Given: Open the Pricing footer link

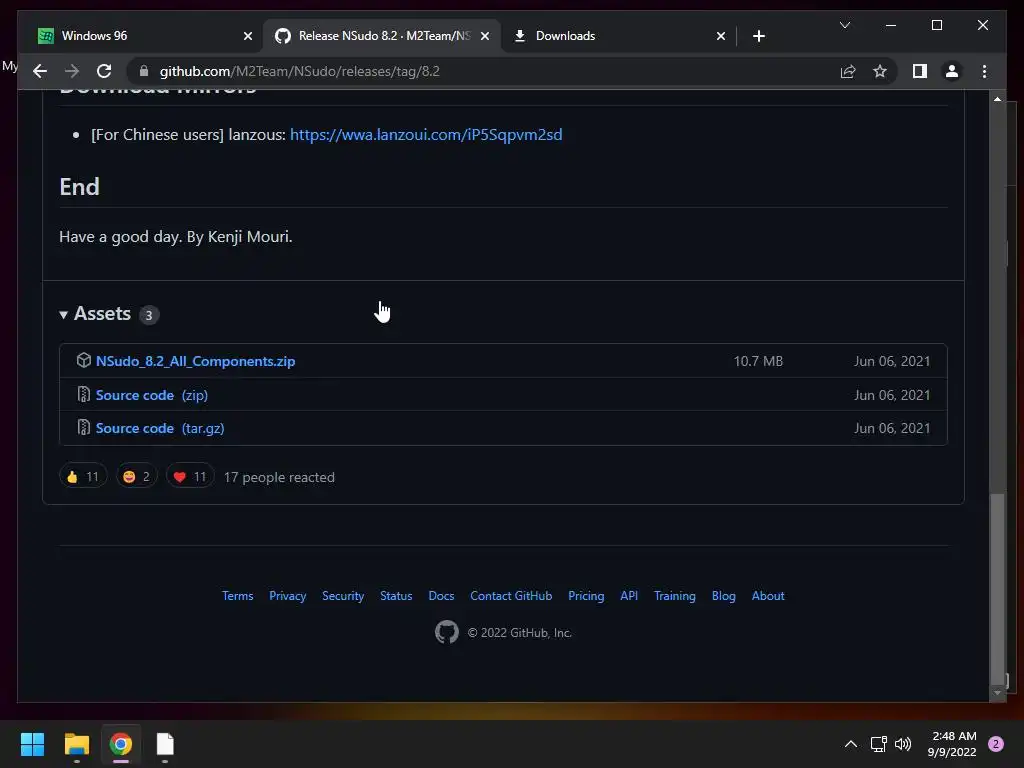Looking at the screenshot, I should (x=586, y=596).
